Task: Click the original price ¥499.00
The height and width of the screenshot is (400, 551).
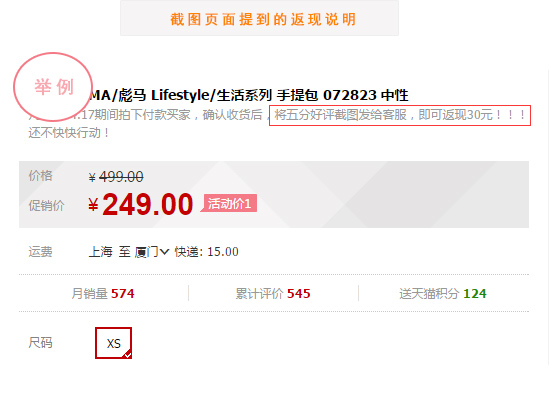Action: (116, 176)
